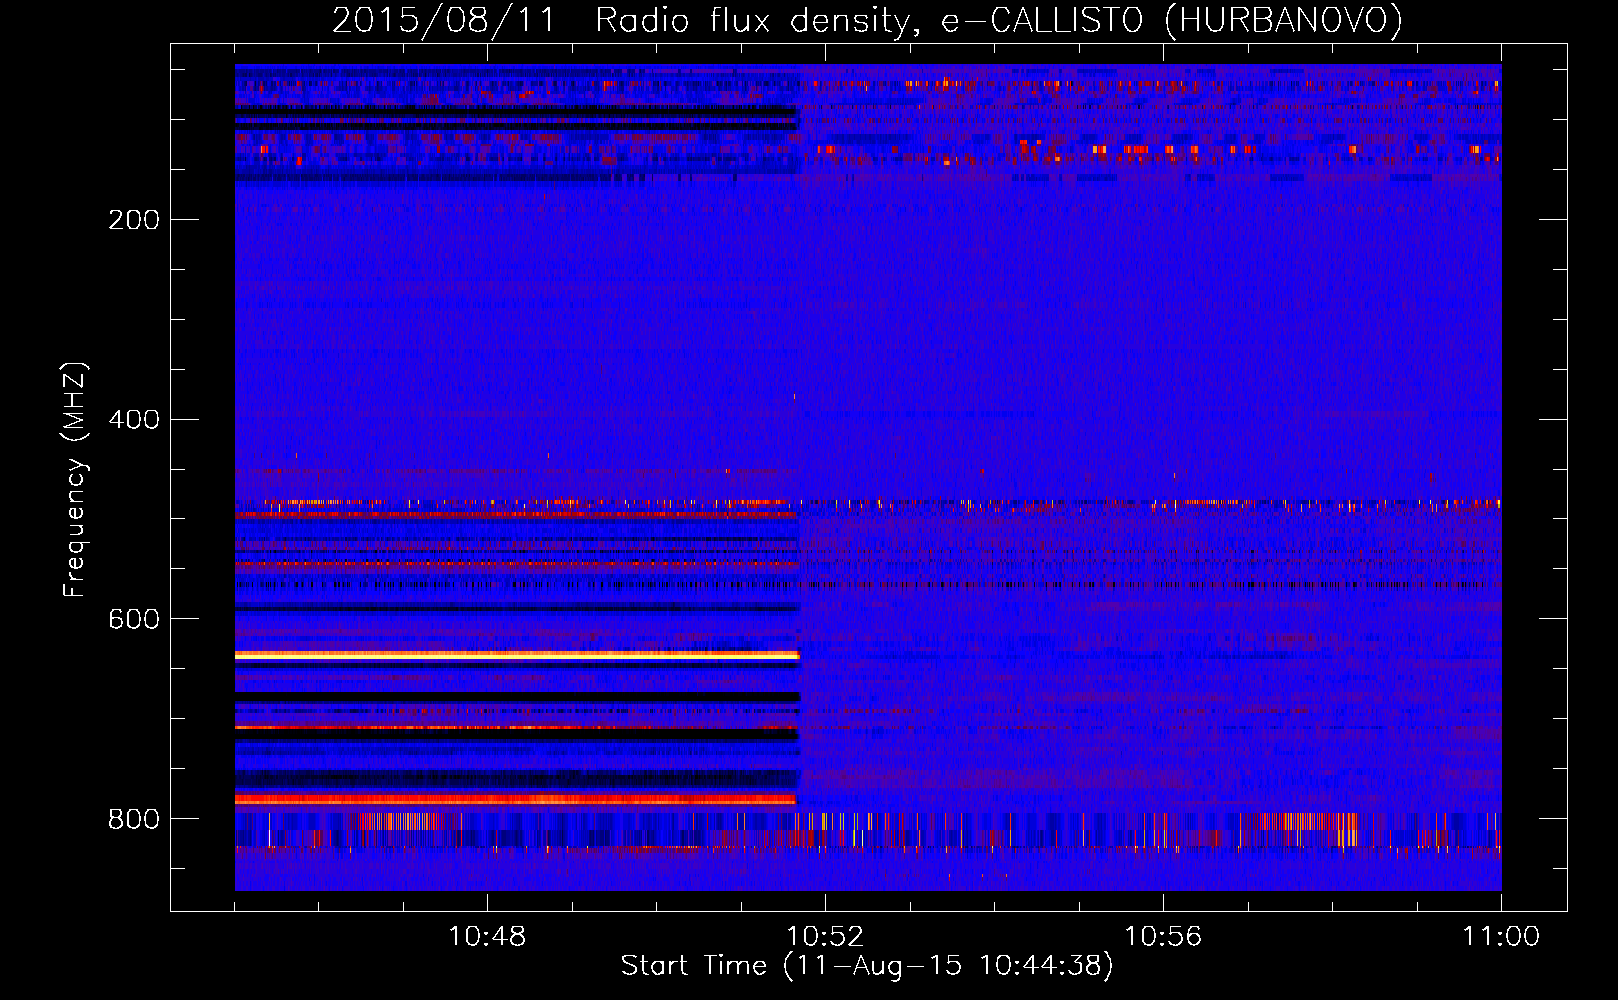The image size is (1618, 1000).
Task: Click the plot title containing HURBANOVO
Action: tap(867, 20)
